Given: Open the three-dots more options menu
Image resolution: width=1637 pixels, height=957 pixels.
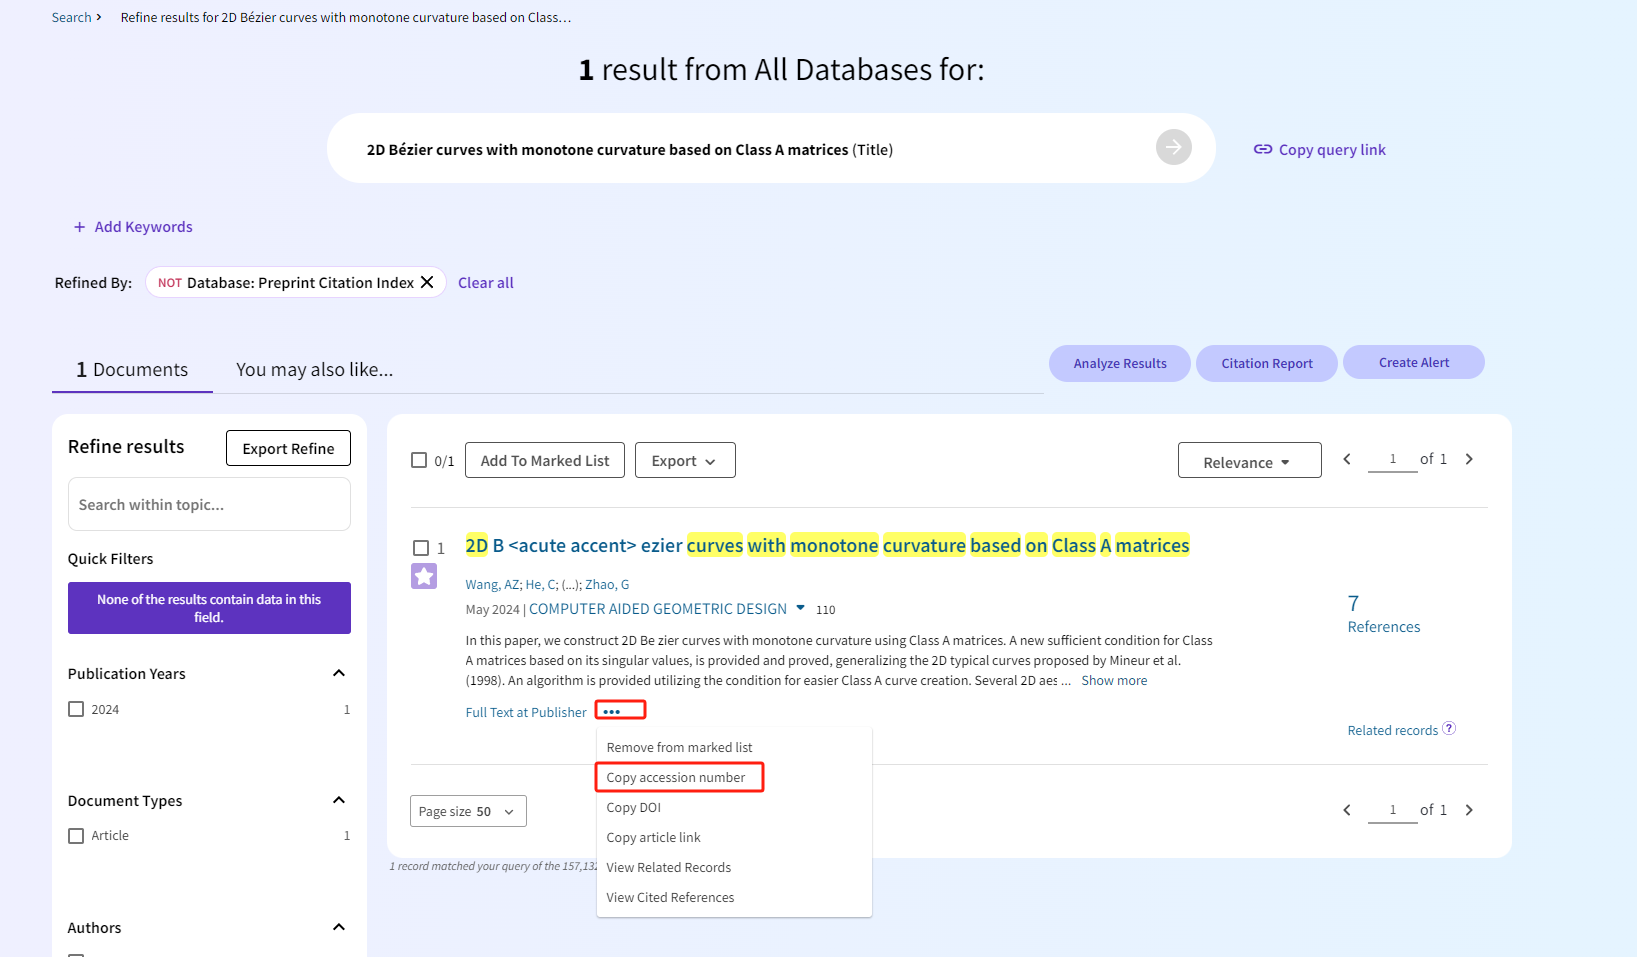Looking at the screenshot, I should pos(612,711).
